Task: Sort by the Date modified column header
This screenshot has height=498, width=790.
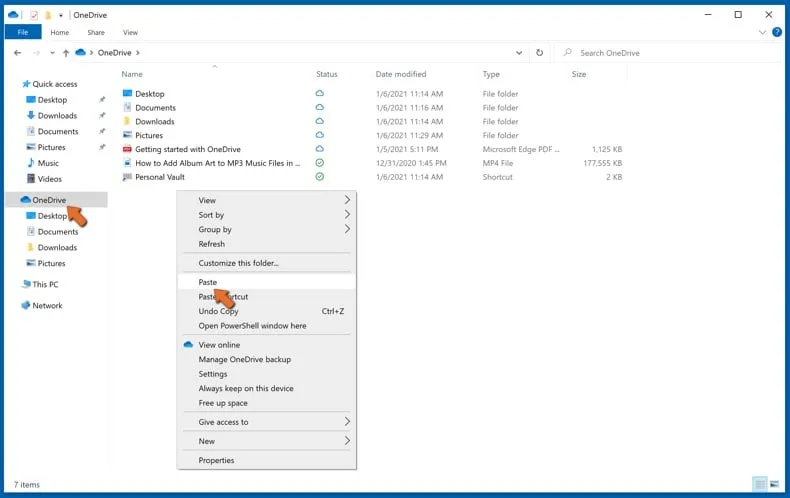Action: 401,74
